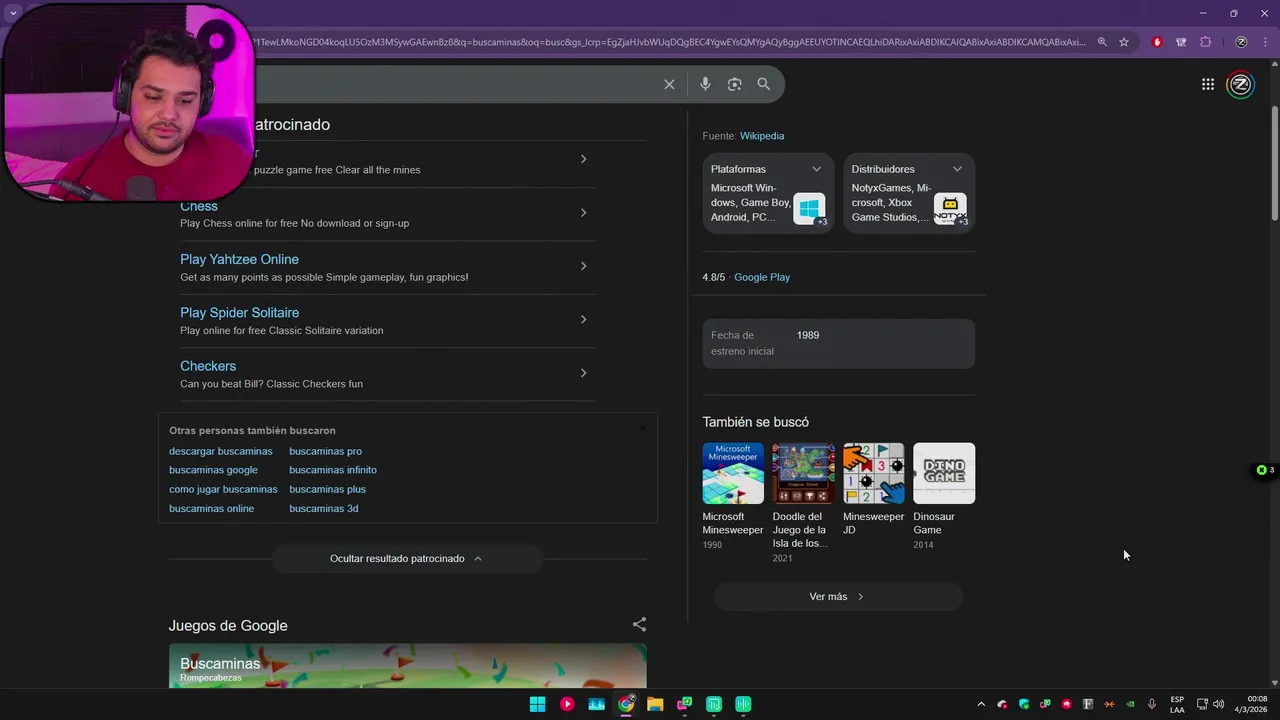Click the NotyxGames logo in Distribuidores
The height and width of the screenshot is (720, 1280).
point(950,209)
